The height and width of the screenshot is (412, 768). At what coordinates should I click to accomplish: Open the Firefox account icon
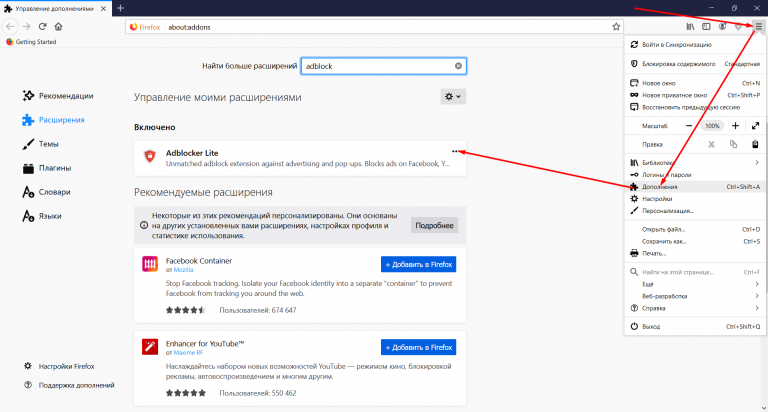point(722,27)
